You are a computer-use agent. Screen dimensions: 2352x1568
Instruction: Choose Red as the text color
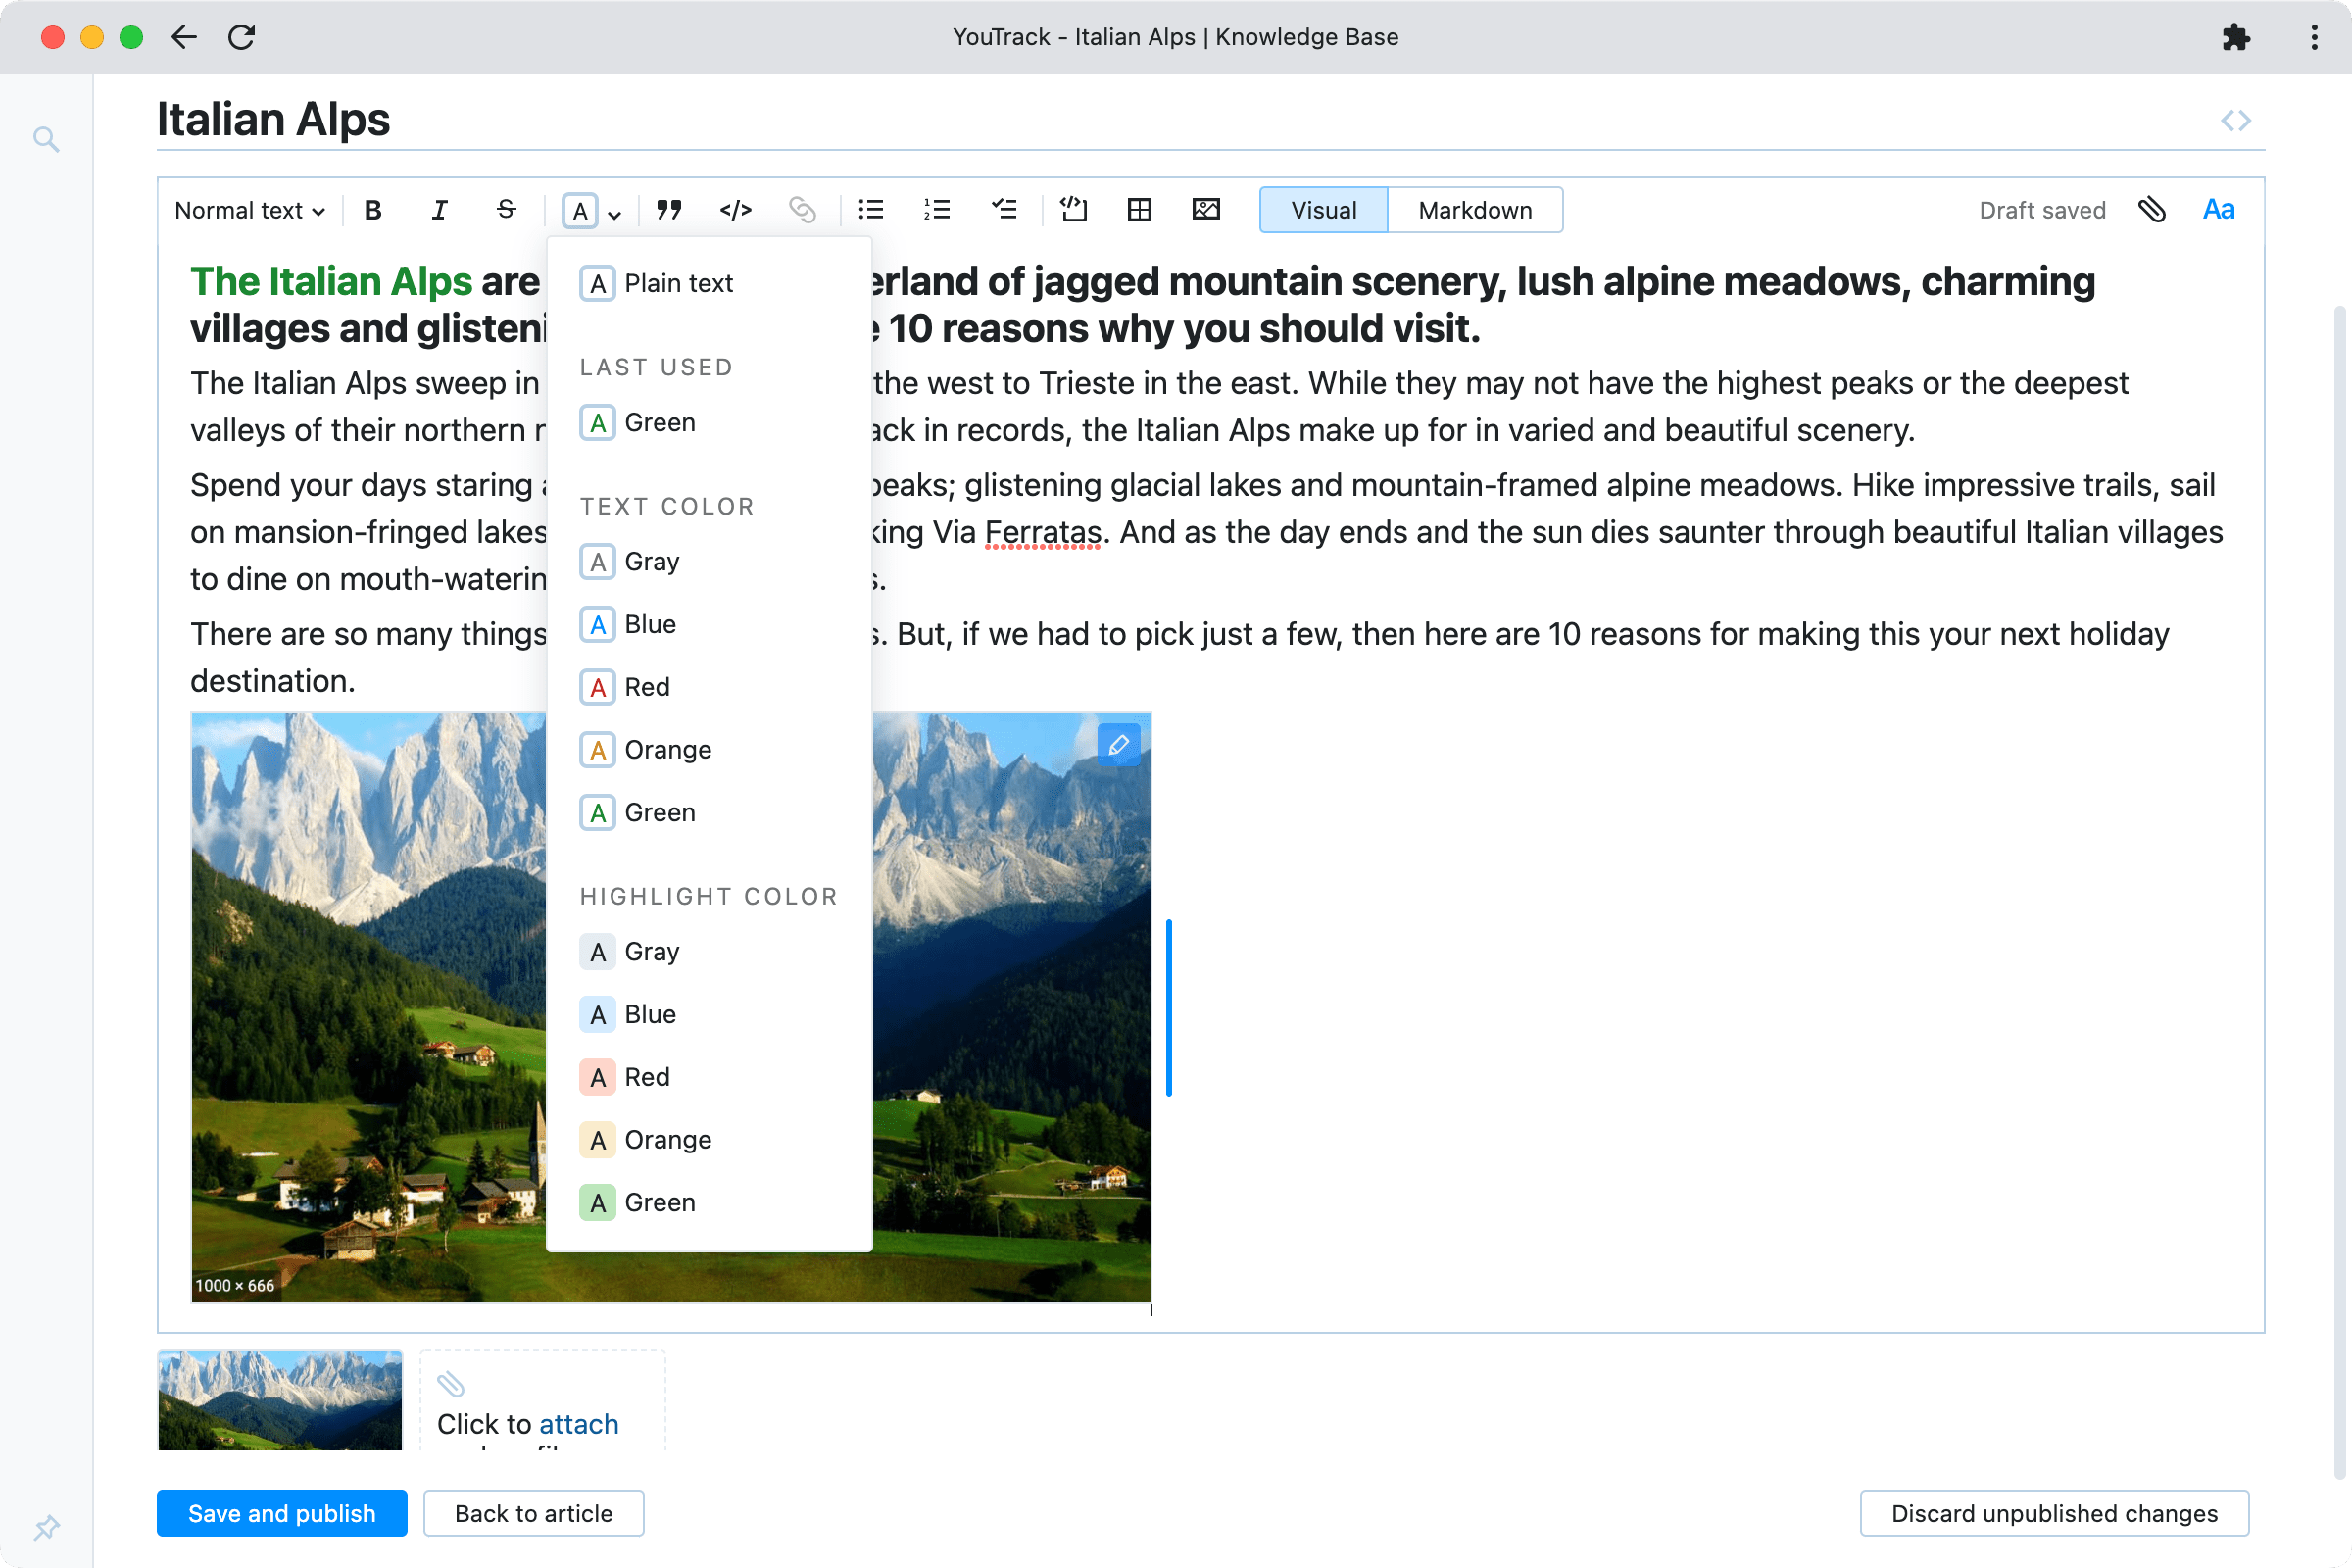pyautogui.click(x=647, y=687)
